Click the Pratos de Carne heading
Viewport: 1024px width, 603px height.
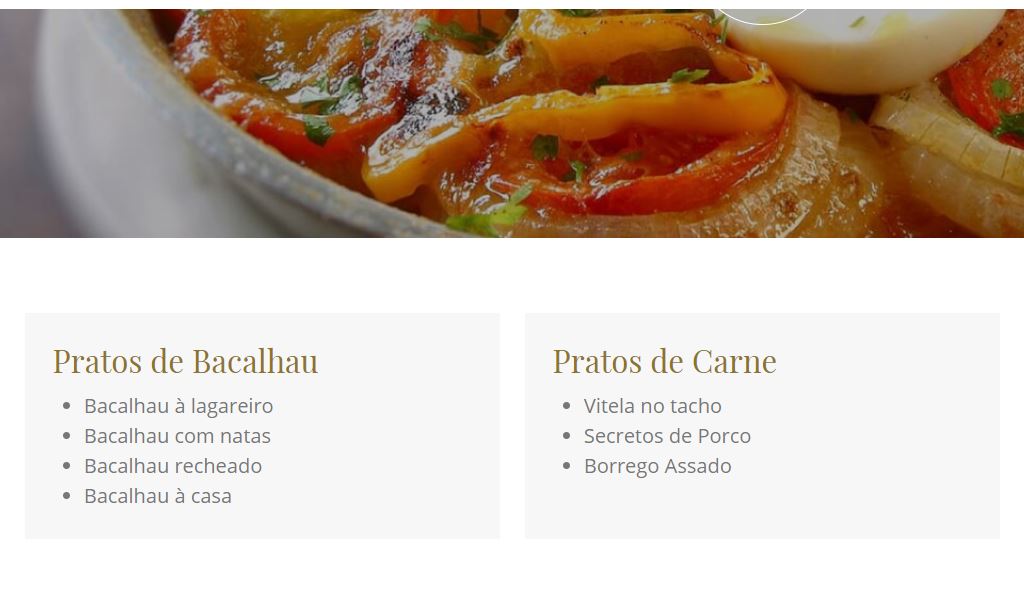[665, 361]
